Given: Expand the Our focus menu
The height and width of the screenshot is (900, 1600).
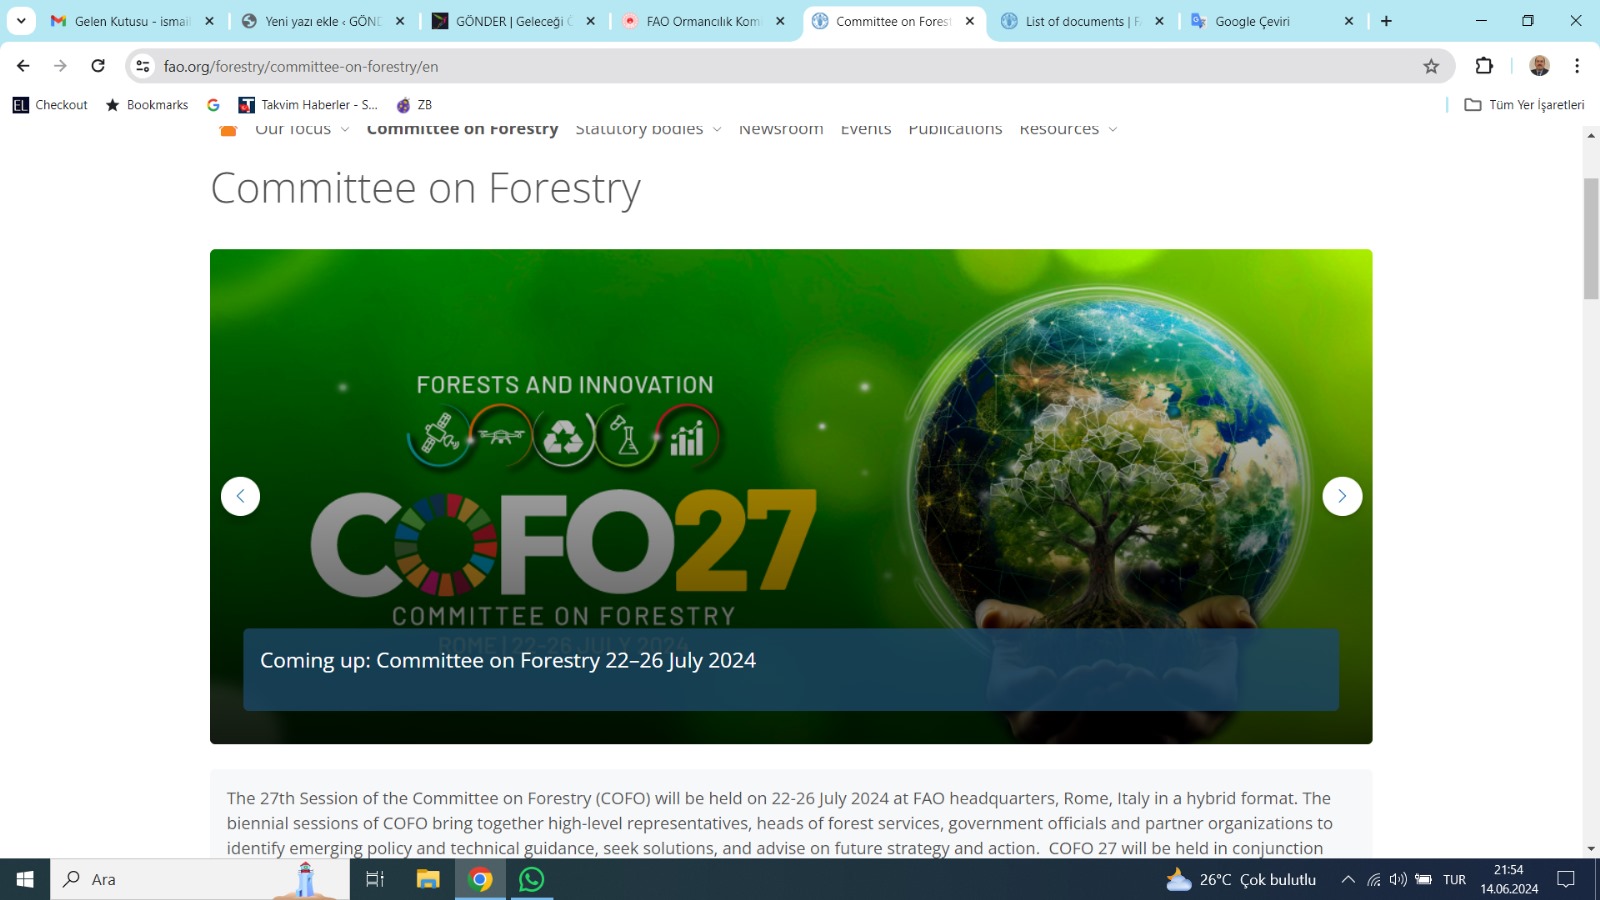Looking at the screenshot, I should pyautogui.click(x=302, y=129).
